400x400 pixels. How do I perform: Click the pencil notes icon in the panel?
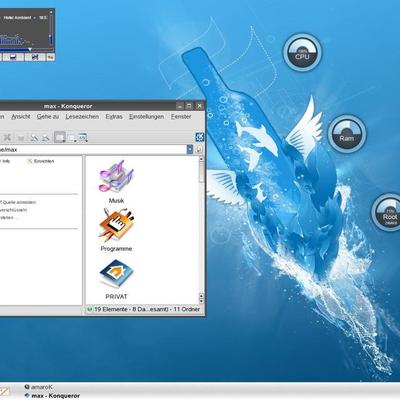pos(5,391)
